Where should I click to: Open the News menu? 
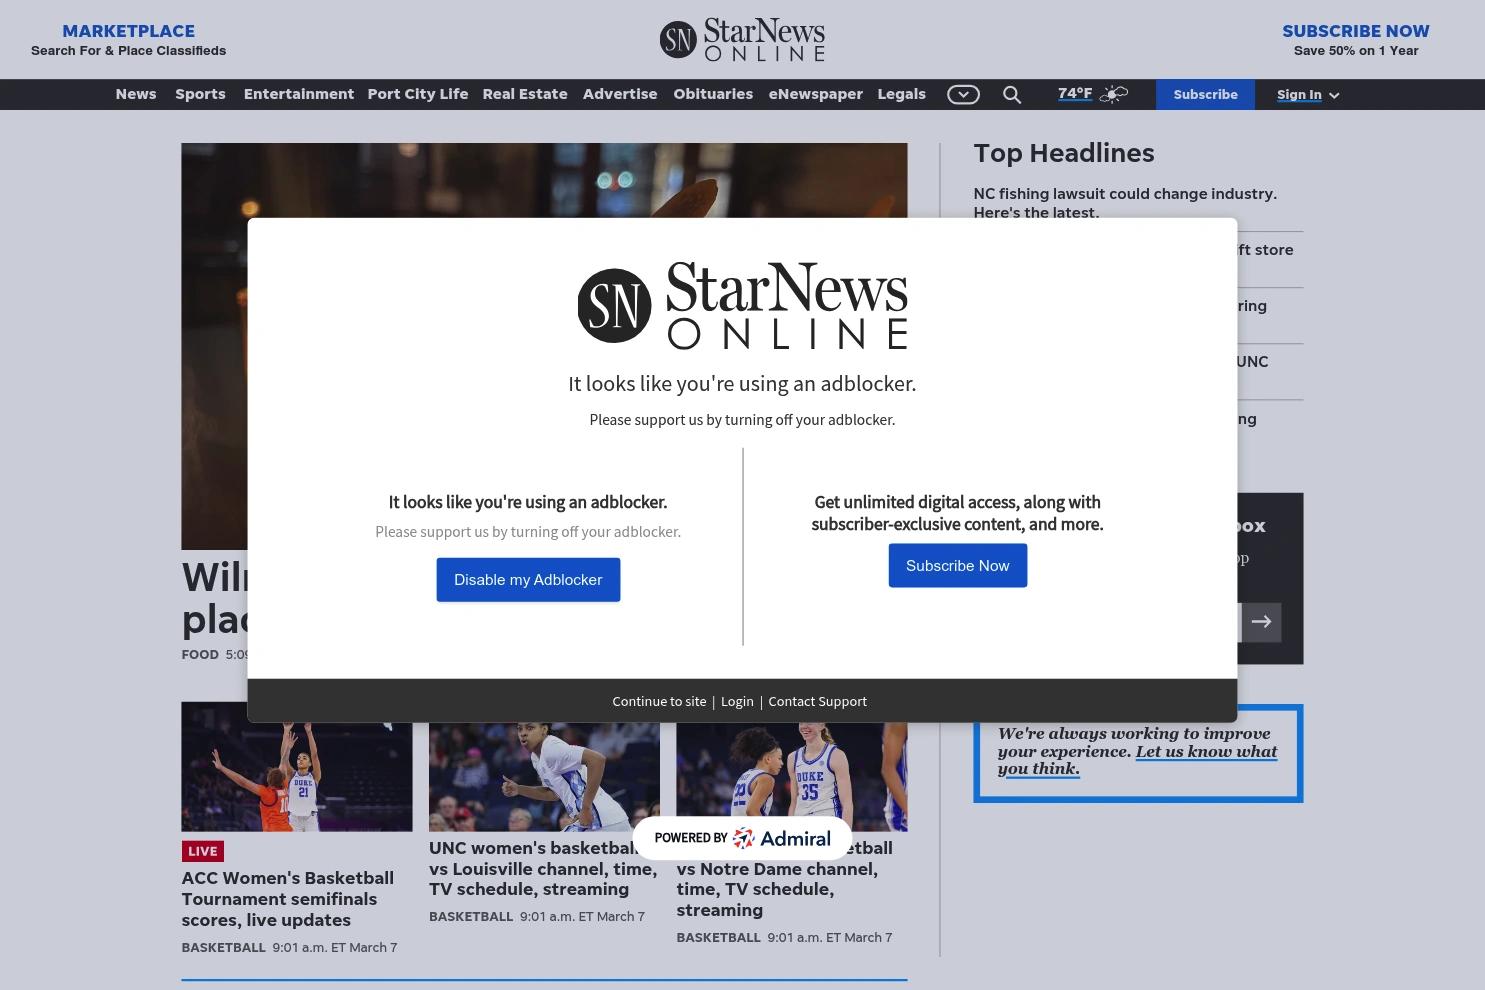point(136,94)
